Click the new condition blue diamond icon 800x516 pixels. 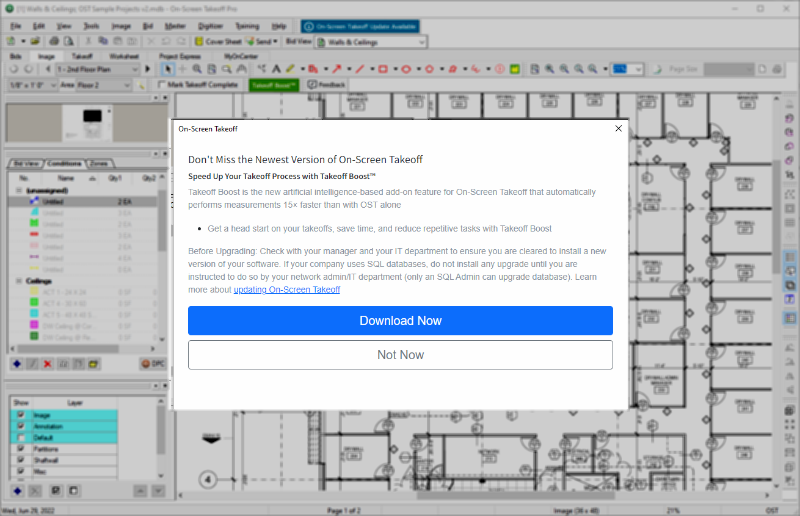click(17, 364)
